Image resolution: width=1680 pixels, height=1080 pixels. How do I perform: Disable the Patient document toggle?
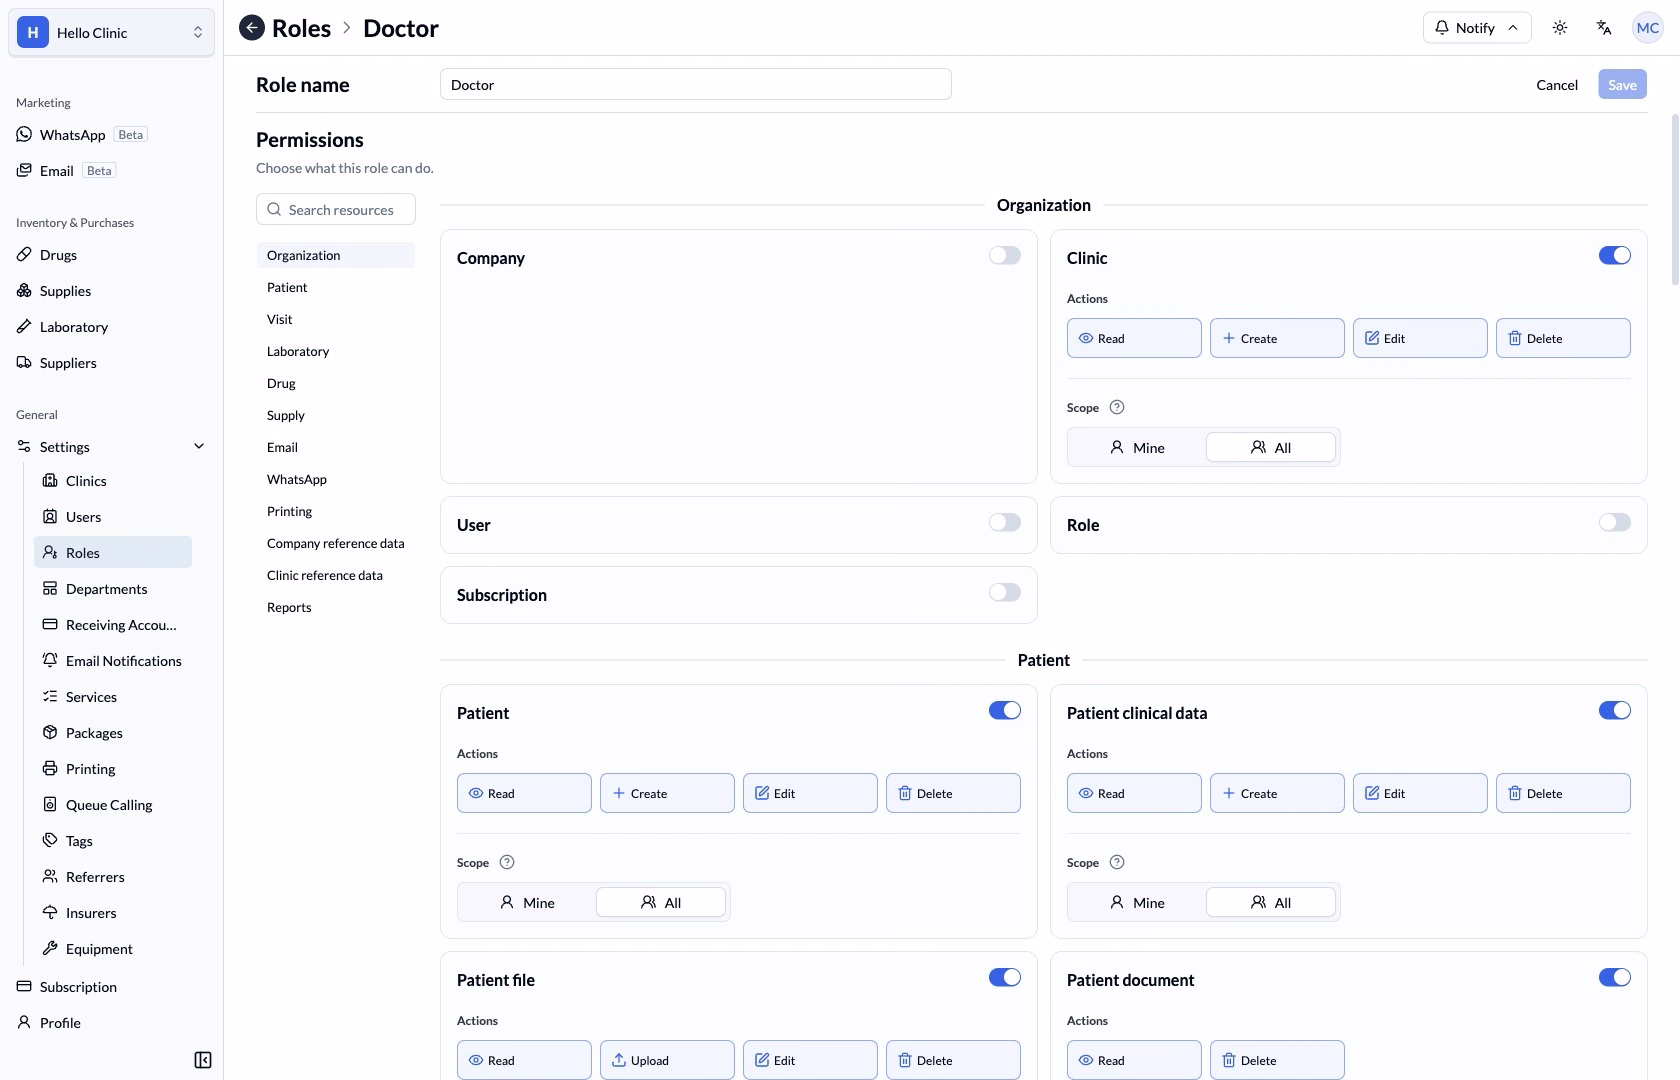(1615, 978)
